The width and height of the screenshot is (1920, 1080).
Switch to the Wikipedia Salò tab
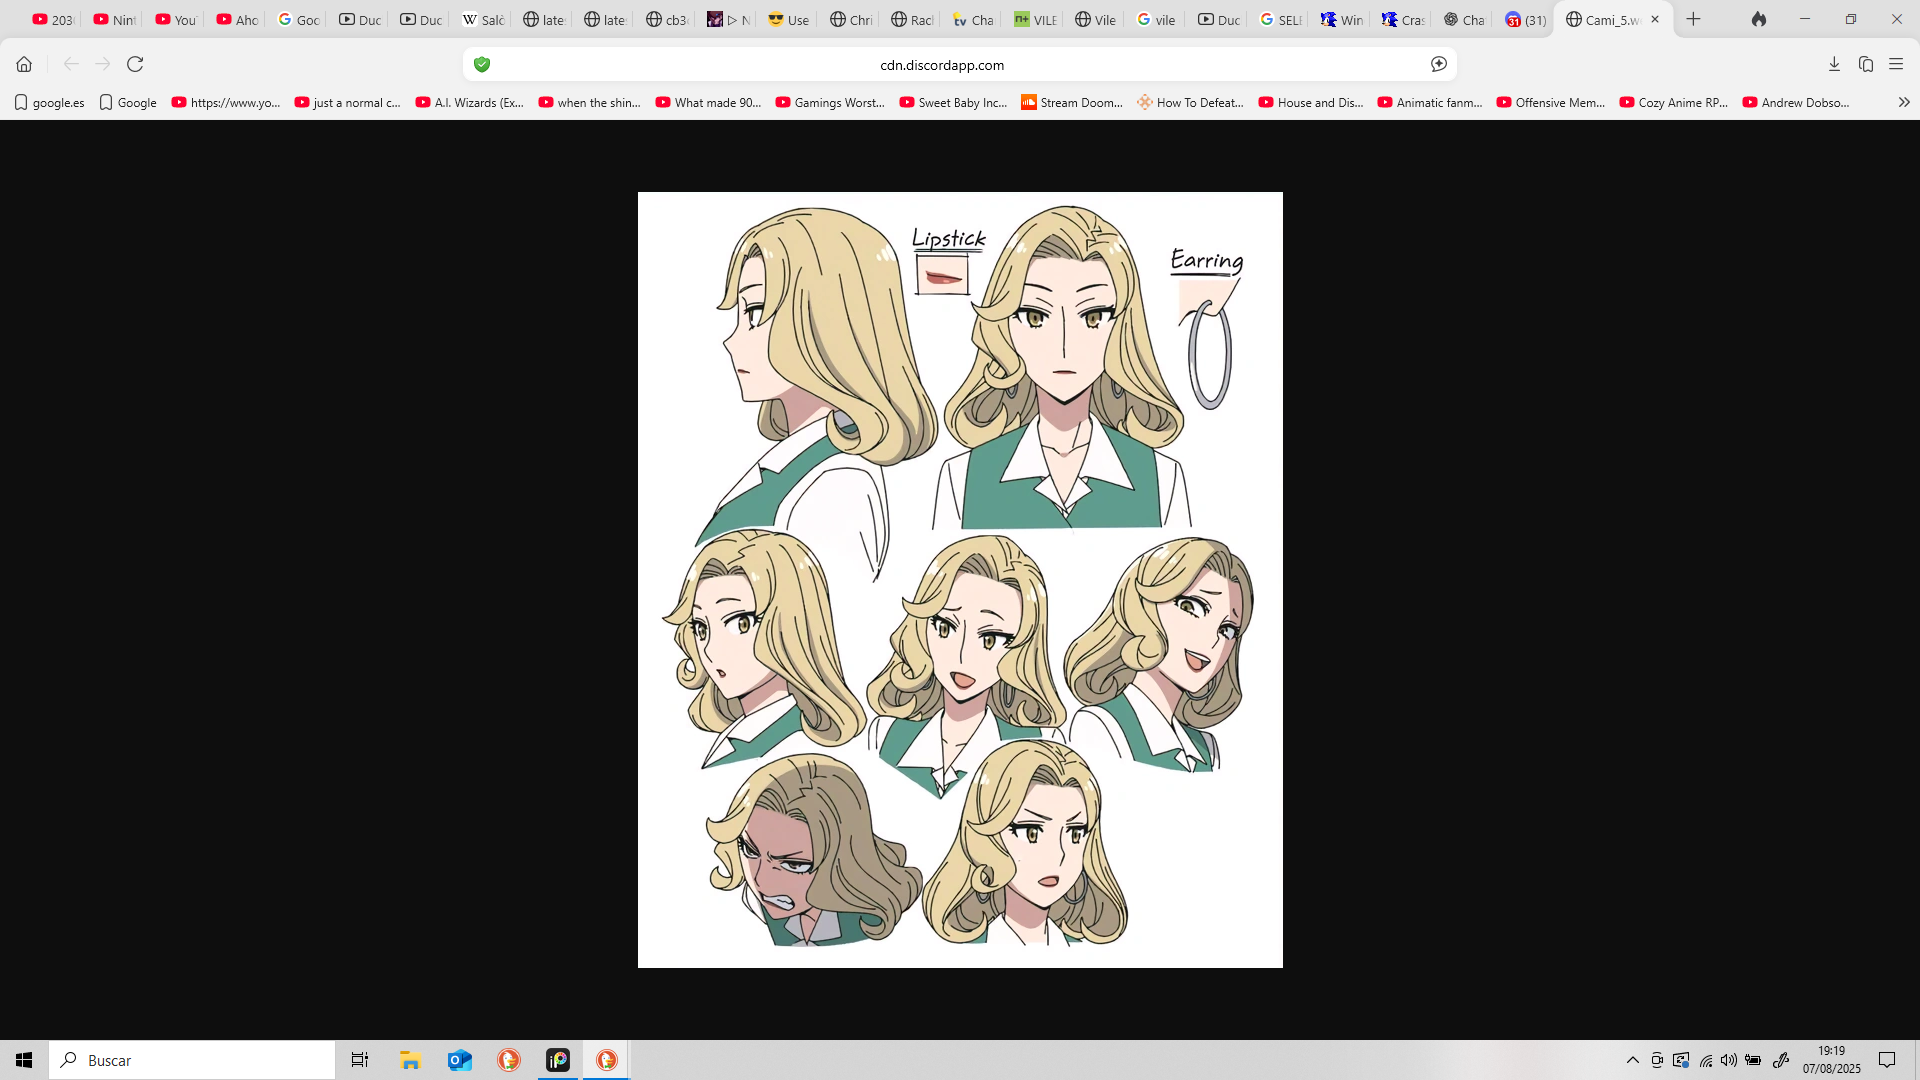pos(483,19)
